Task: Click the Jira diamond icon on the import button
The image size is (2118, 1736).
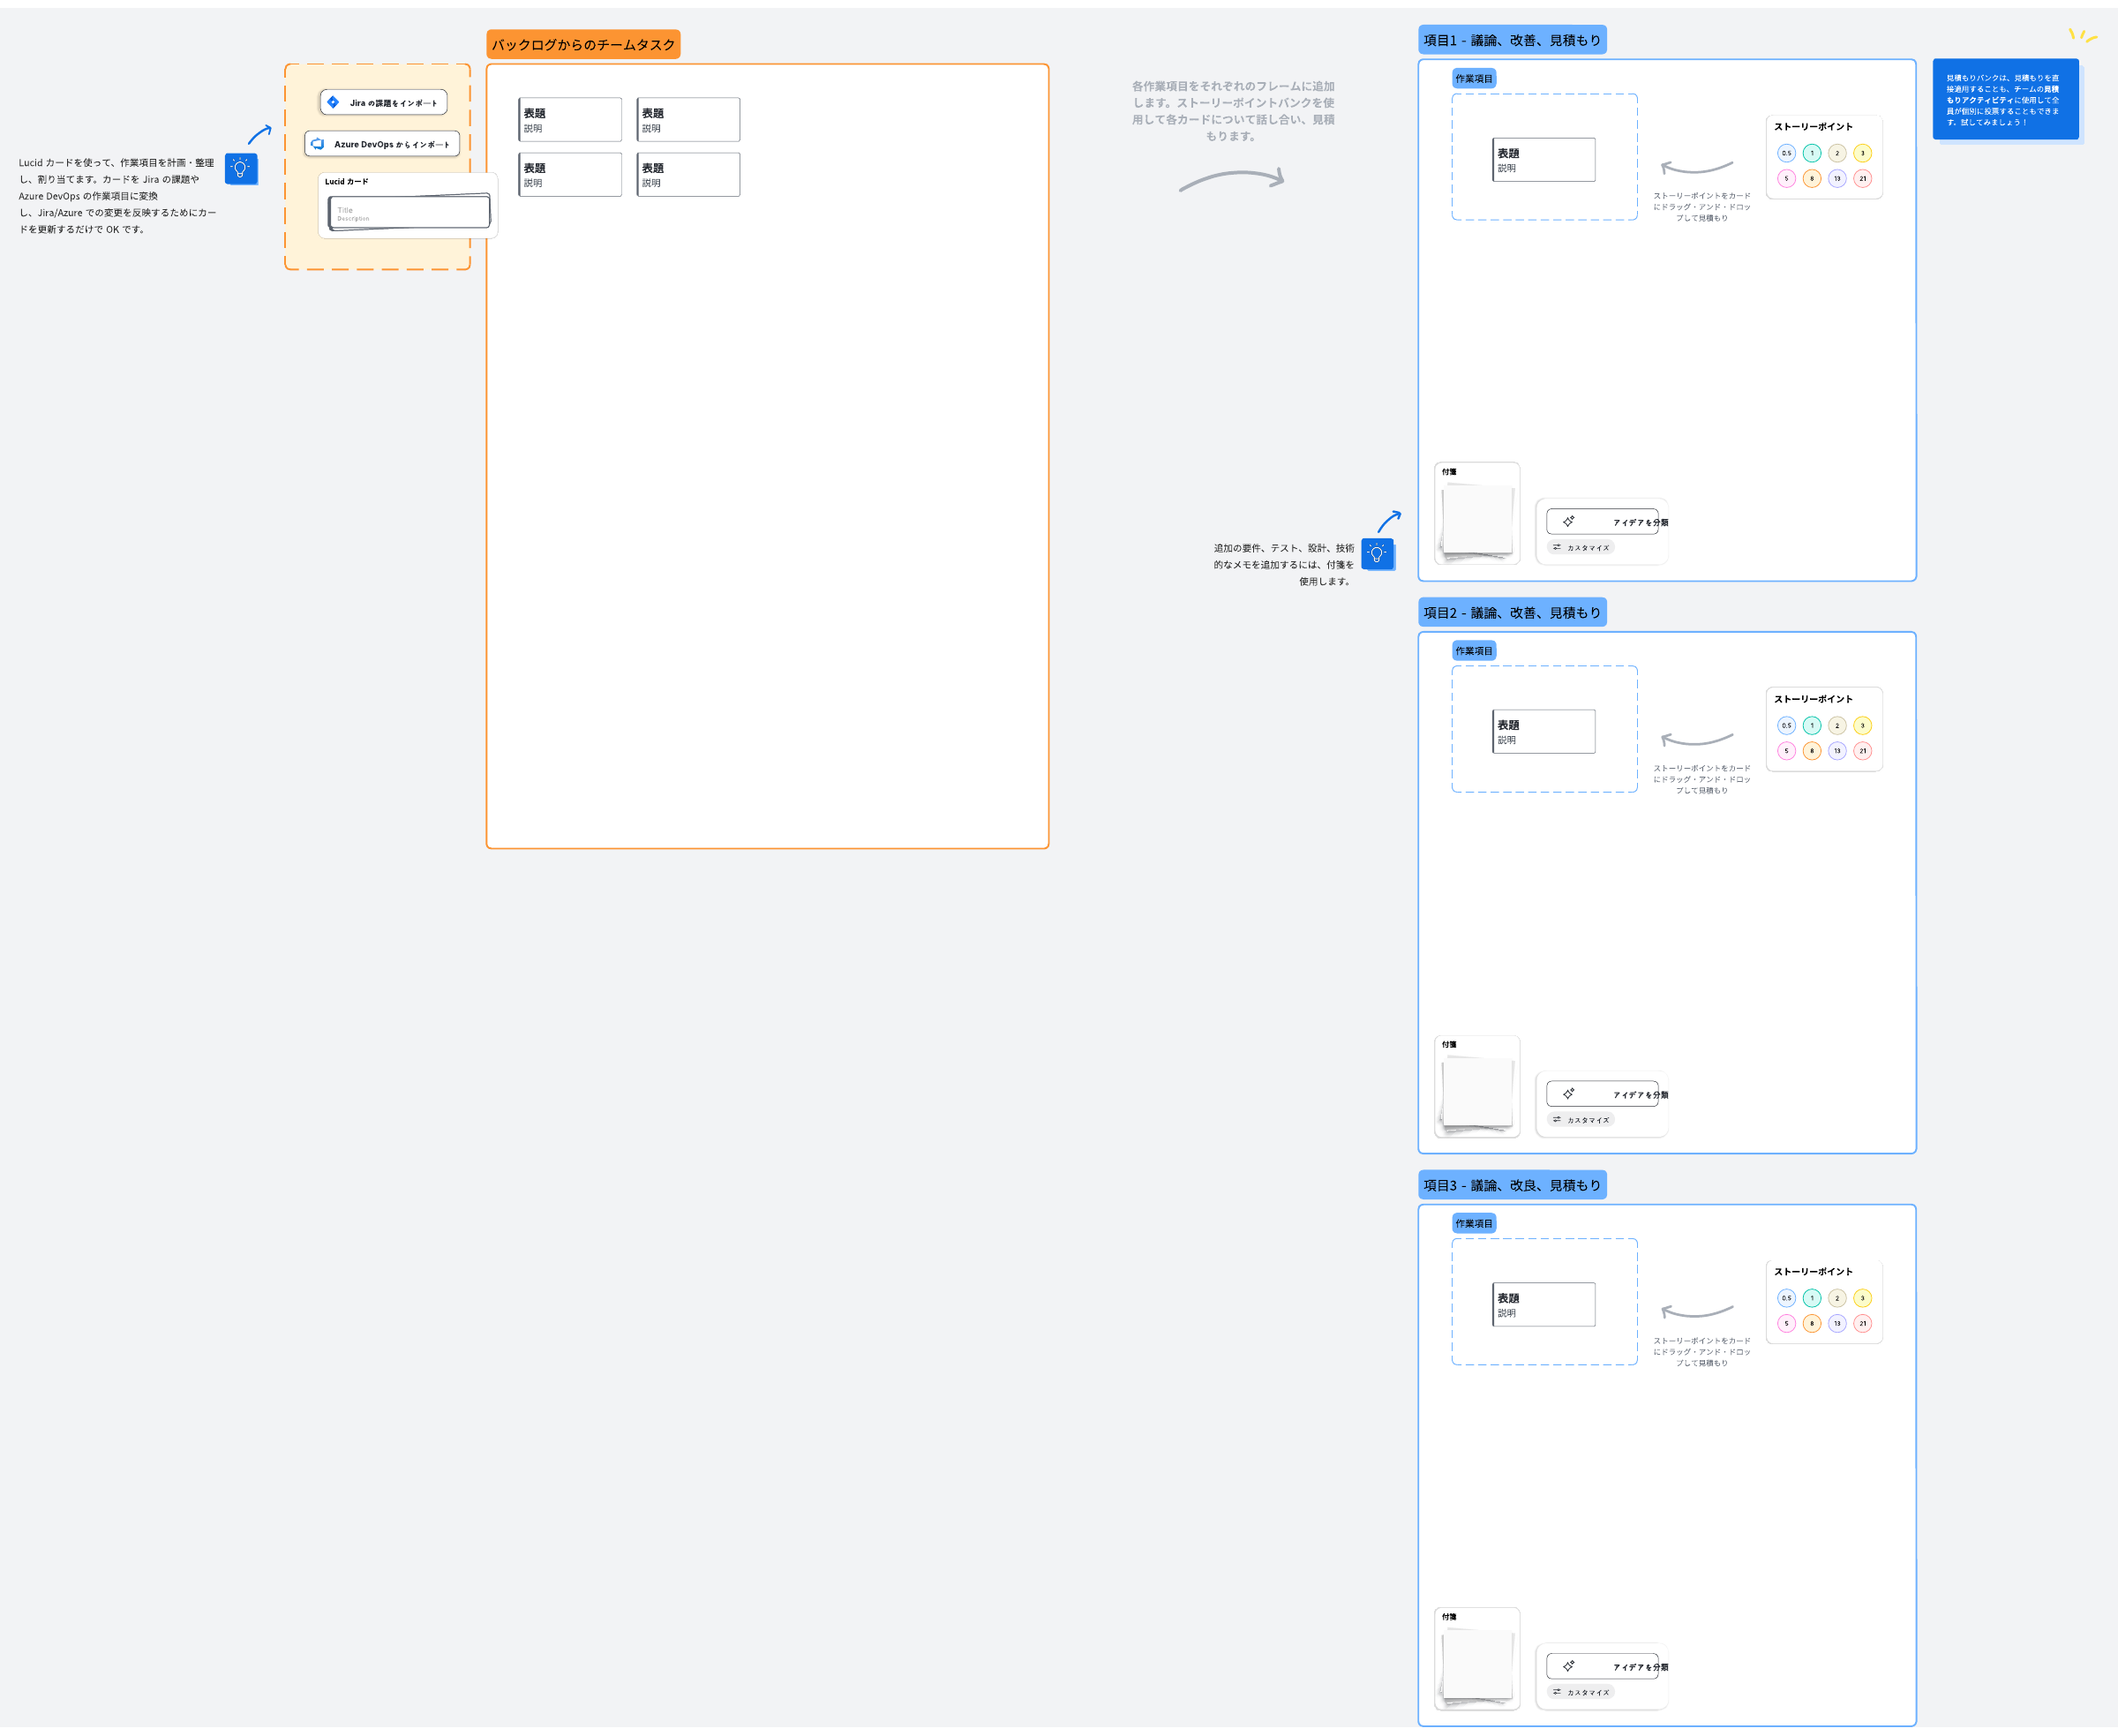Action: (333, 102)
